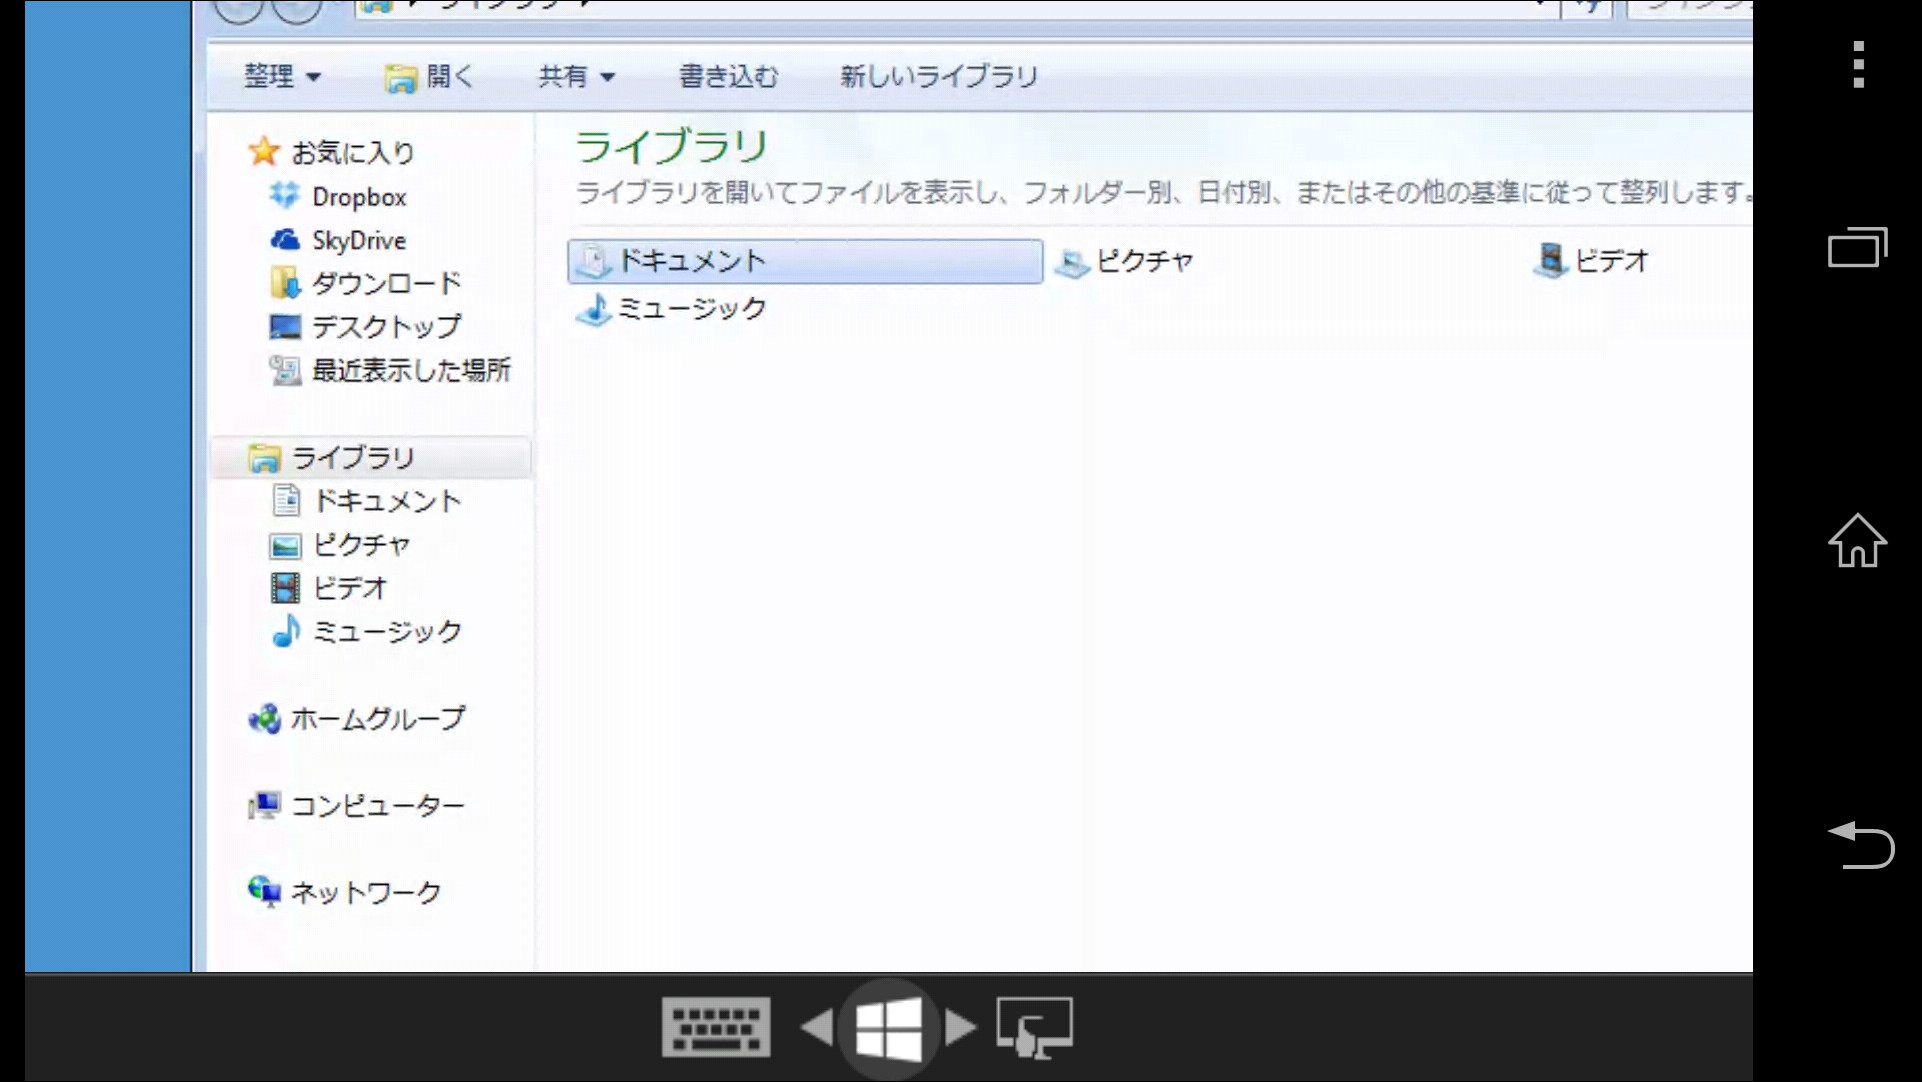
Task: Open Android overflow menu three dots
Action: 1858,65
